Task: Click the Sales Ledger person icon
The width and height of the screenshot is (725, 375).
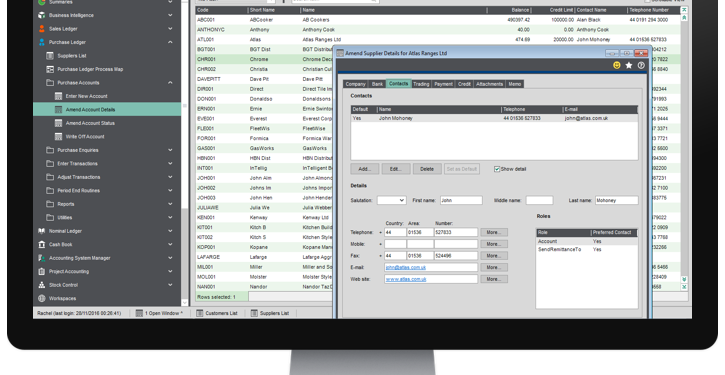Action: pyautogui.click(x=42, y=29)
